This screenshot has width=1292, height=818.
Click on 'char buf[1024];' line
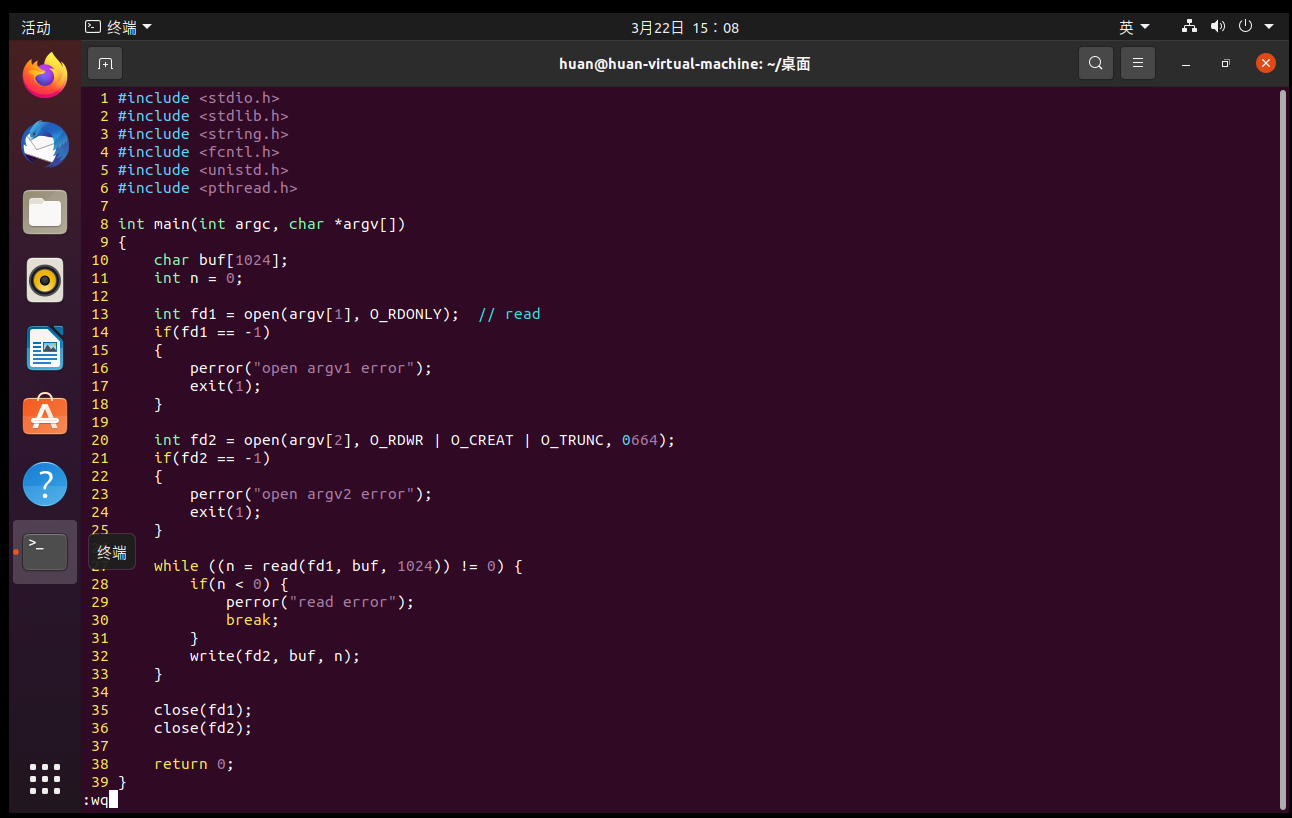[x=221, y=260]
